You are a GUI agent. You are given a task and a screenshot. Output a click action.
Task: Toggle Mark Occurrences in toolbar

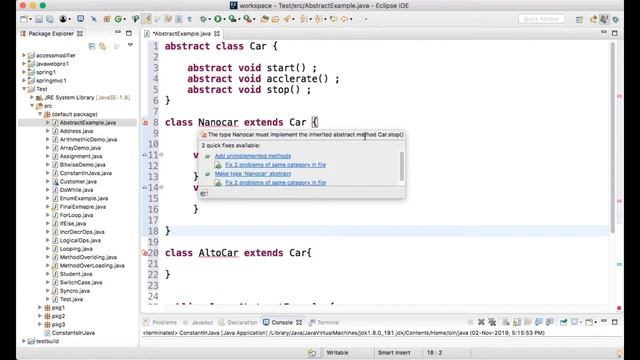tap(147, 19)
